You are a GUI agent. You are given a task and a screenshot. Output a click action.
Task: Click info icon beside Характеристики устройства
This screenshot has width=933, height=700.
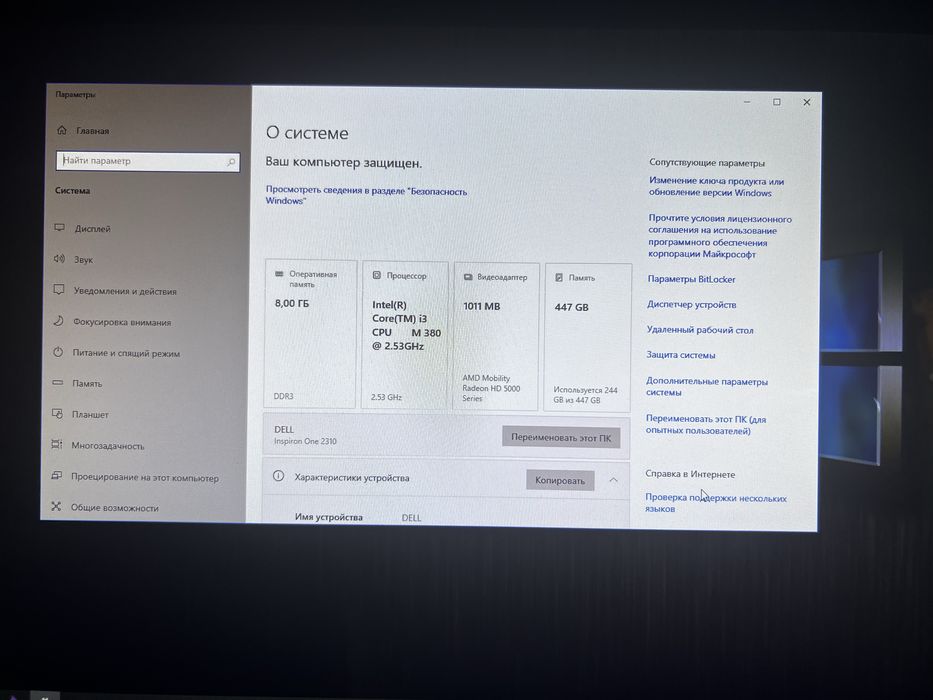click(x=278, y=476)
